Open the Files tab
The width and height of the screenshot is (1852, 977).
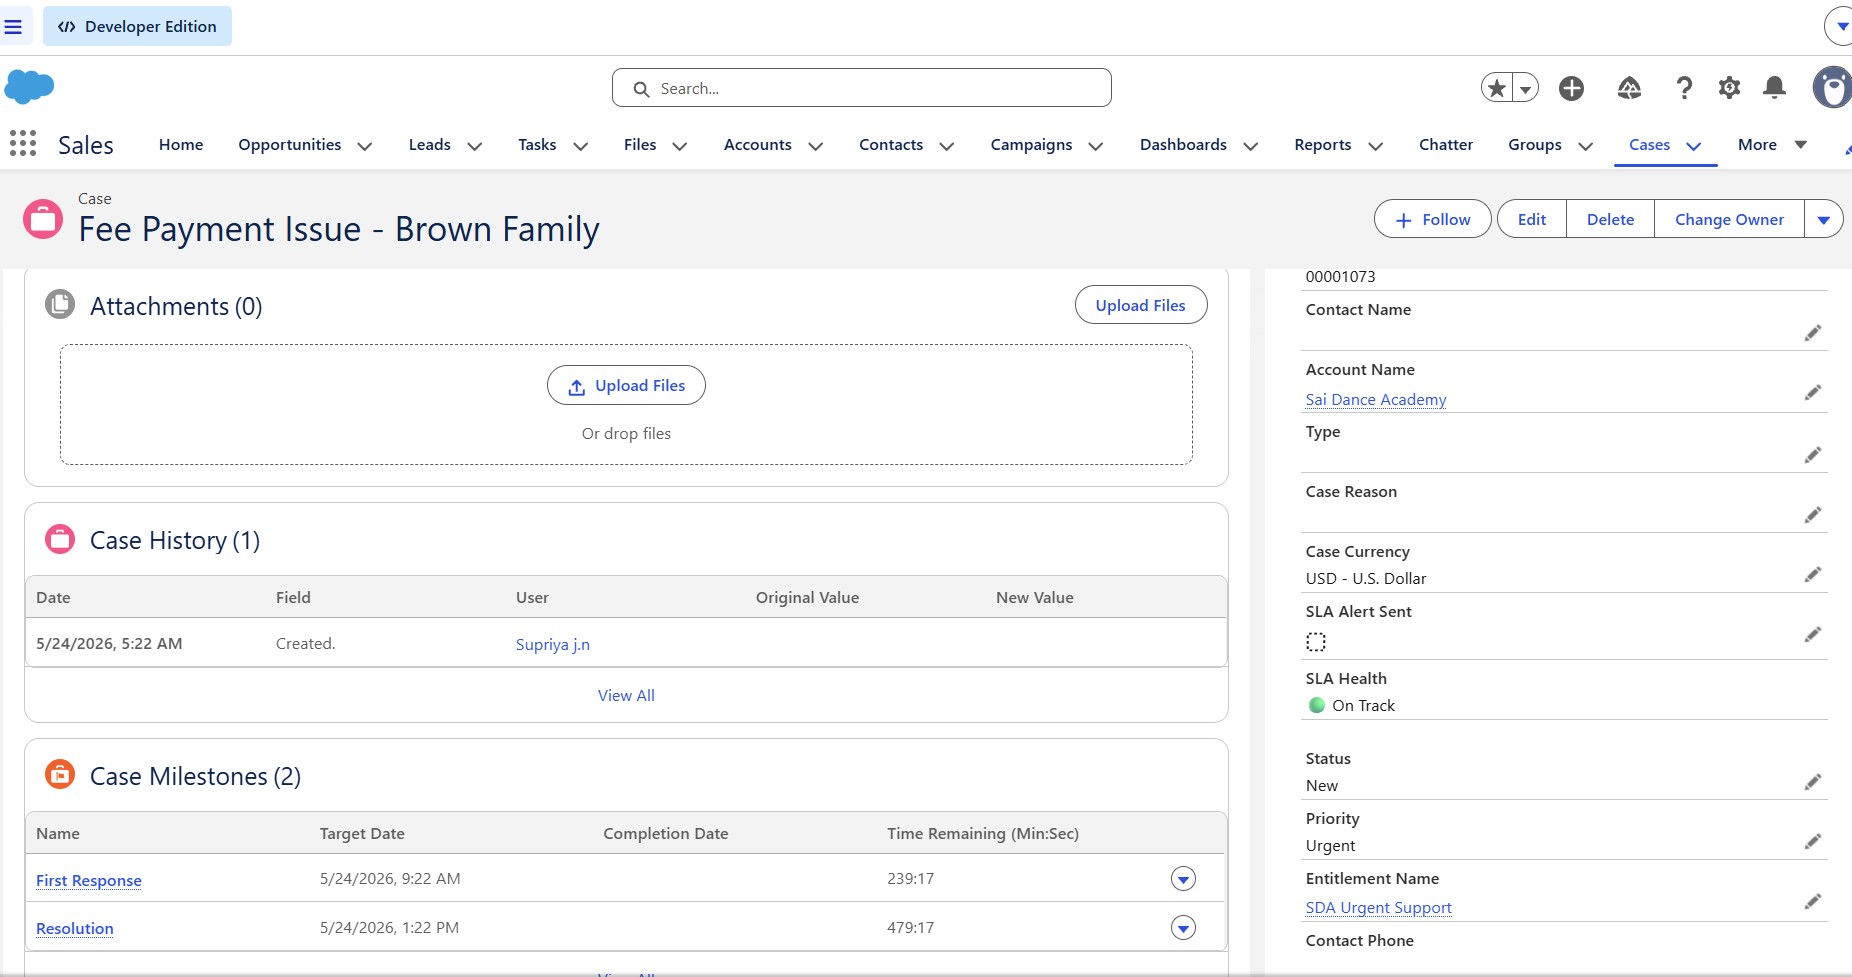click(x=640, y=144)
